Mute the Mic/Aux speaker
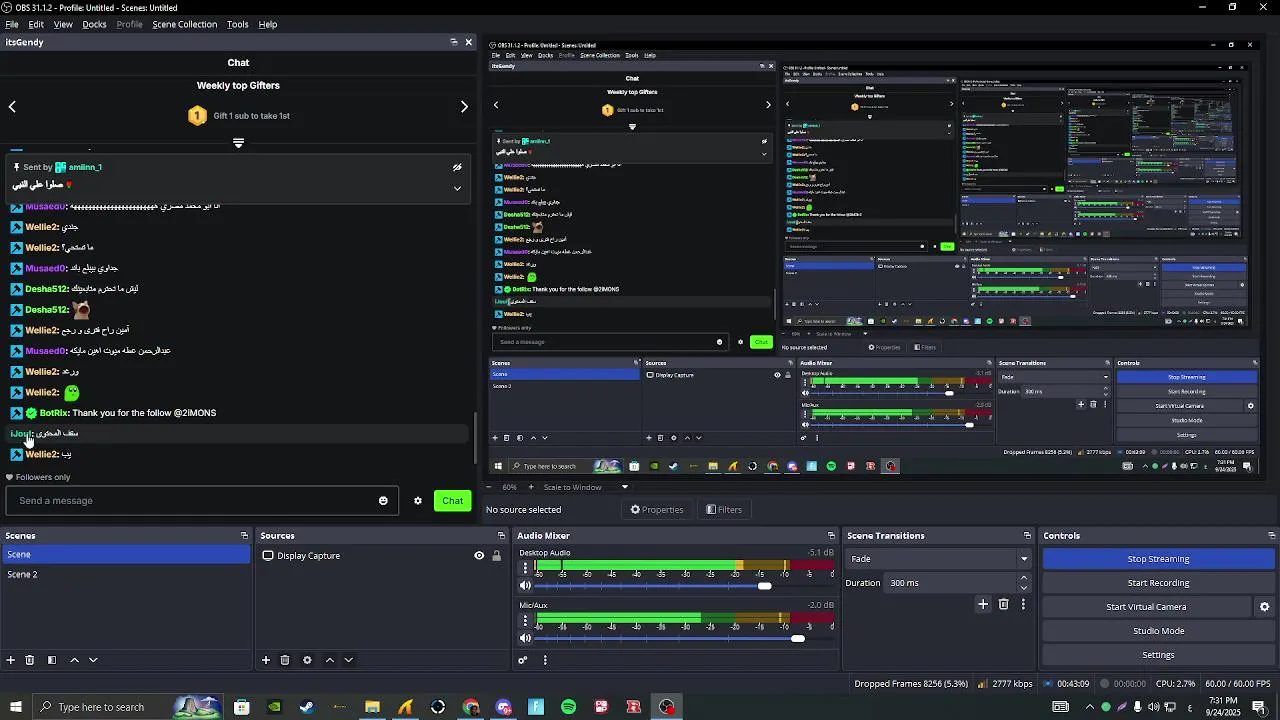This screenshot has width=1280, height=720. pyautogui.click(x=525, y=638)
